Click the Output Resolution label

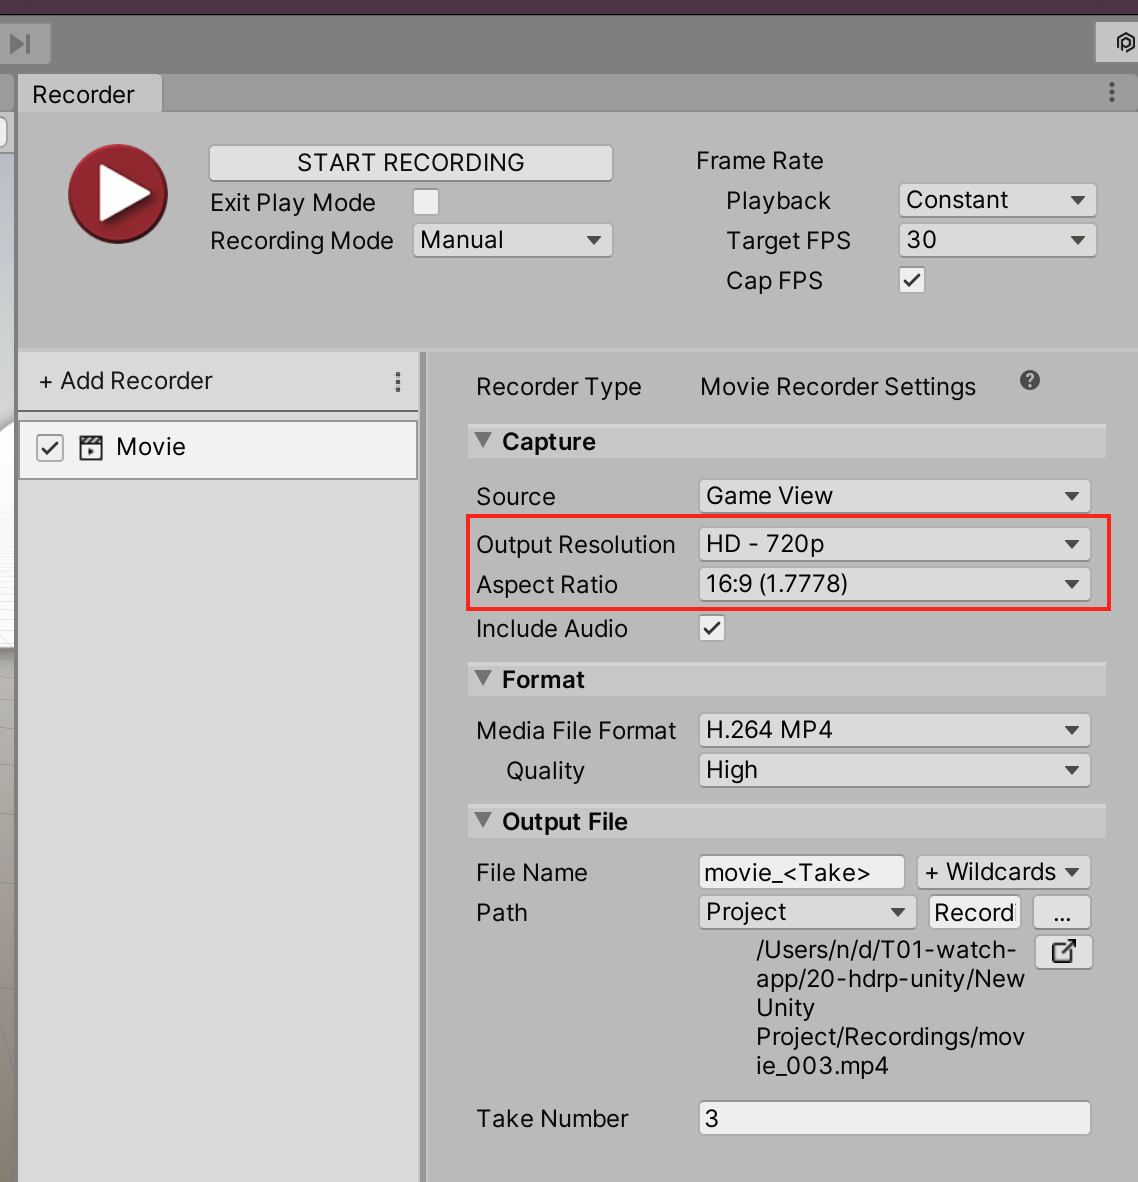pos(576,545)
